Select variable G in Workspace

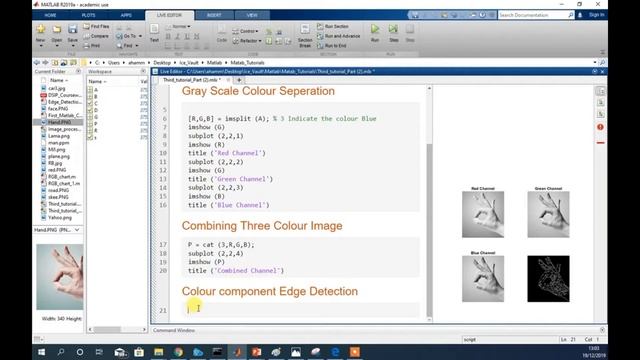coord(96,117)
